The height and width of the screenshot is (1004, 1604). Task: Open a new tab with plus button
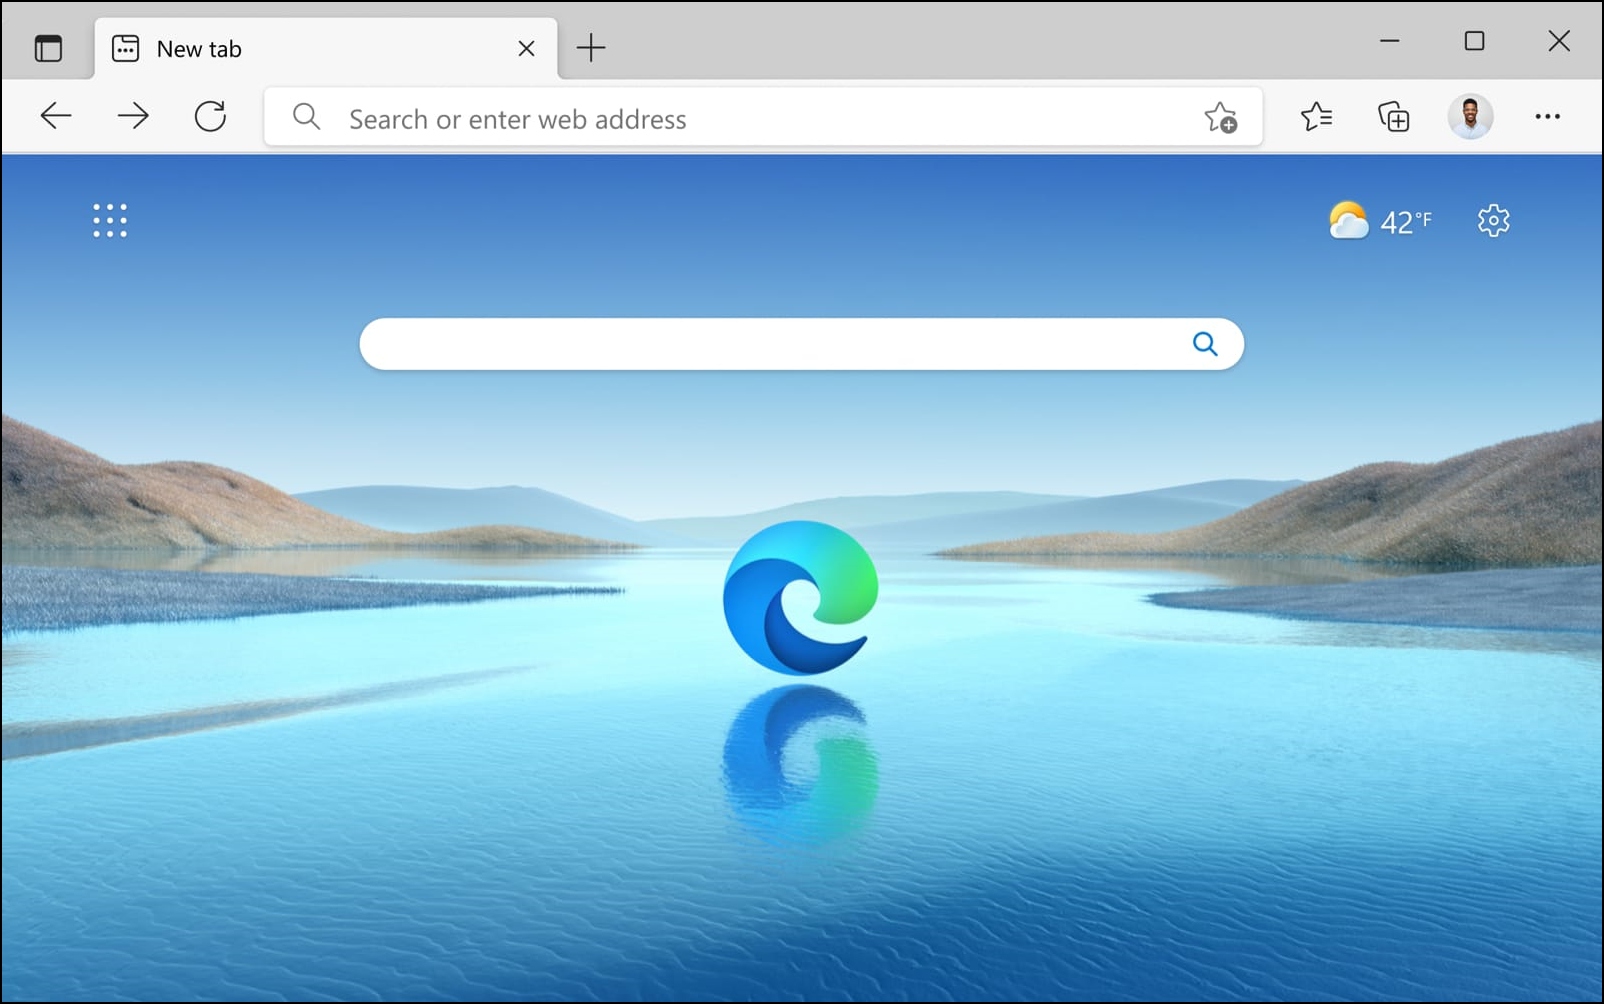pos(591,47)
